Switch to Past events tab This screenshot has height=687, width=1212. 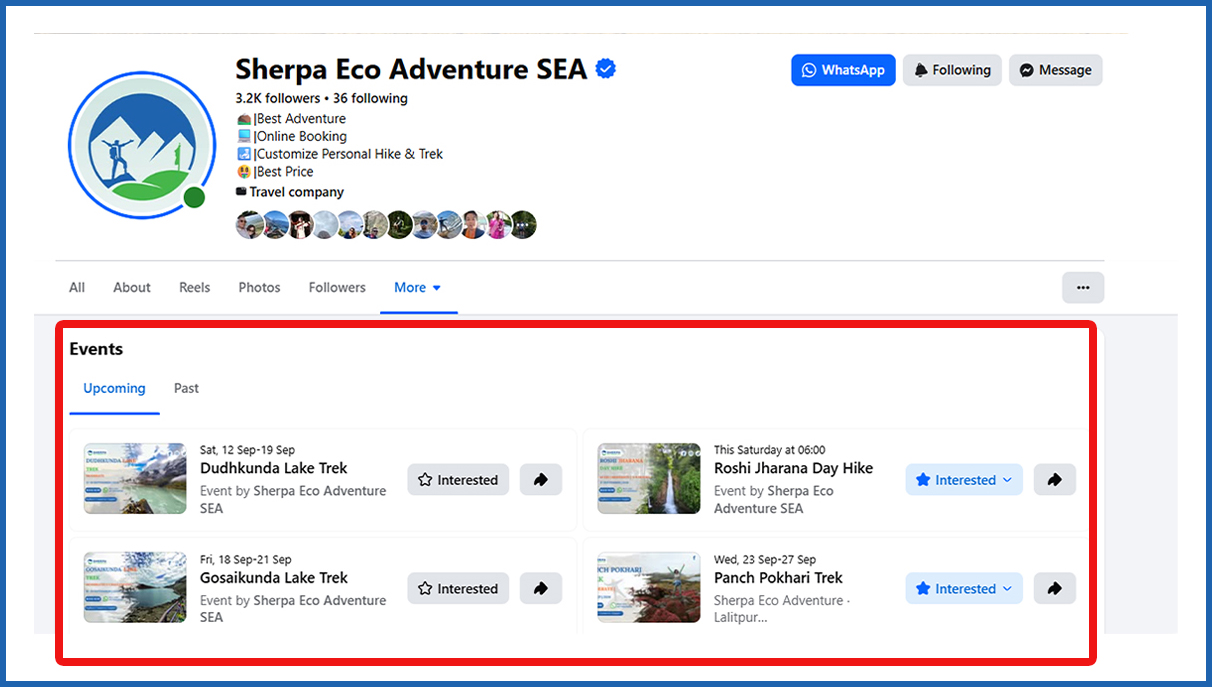pos(186,388)
